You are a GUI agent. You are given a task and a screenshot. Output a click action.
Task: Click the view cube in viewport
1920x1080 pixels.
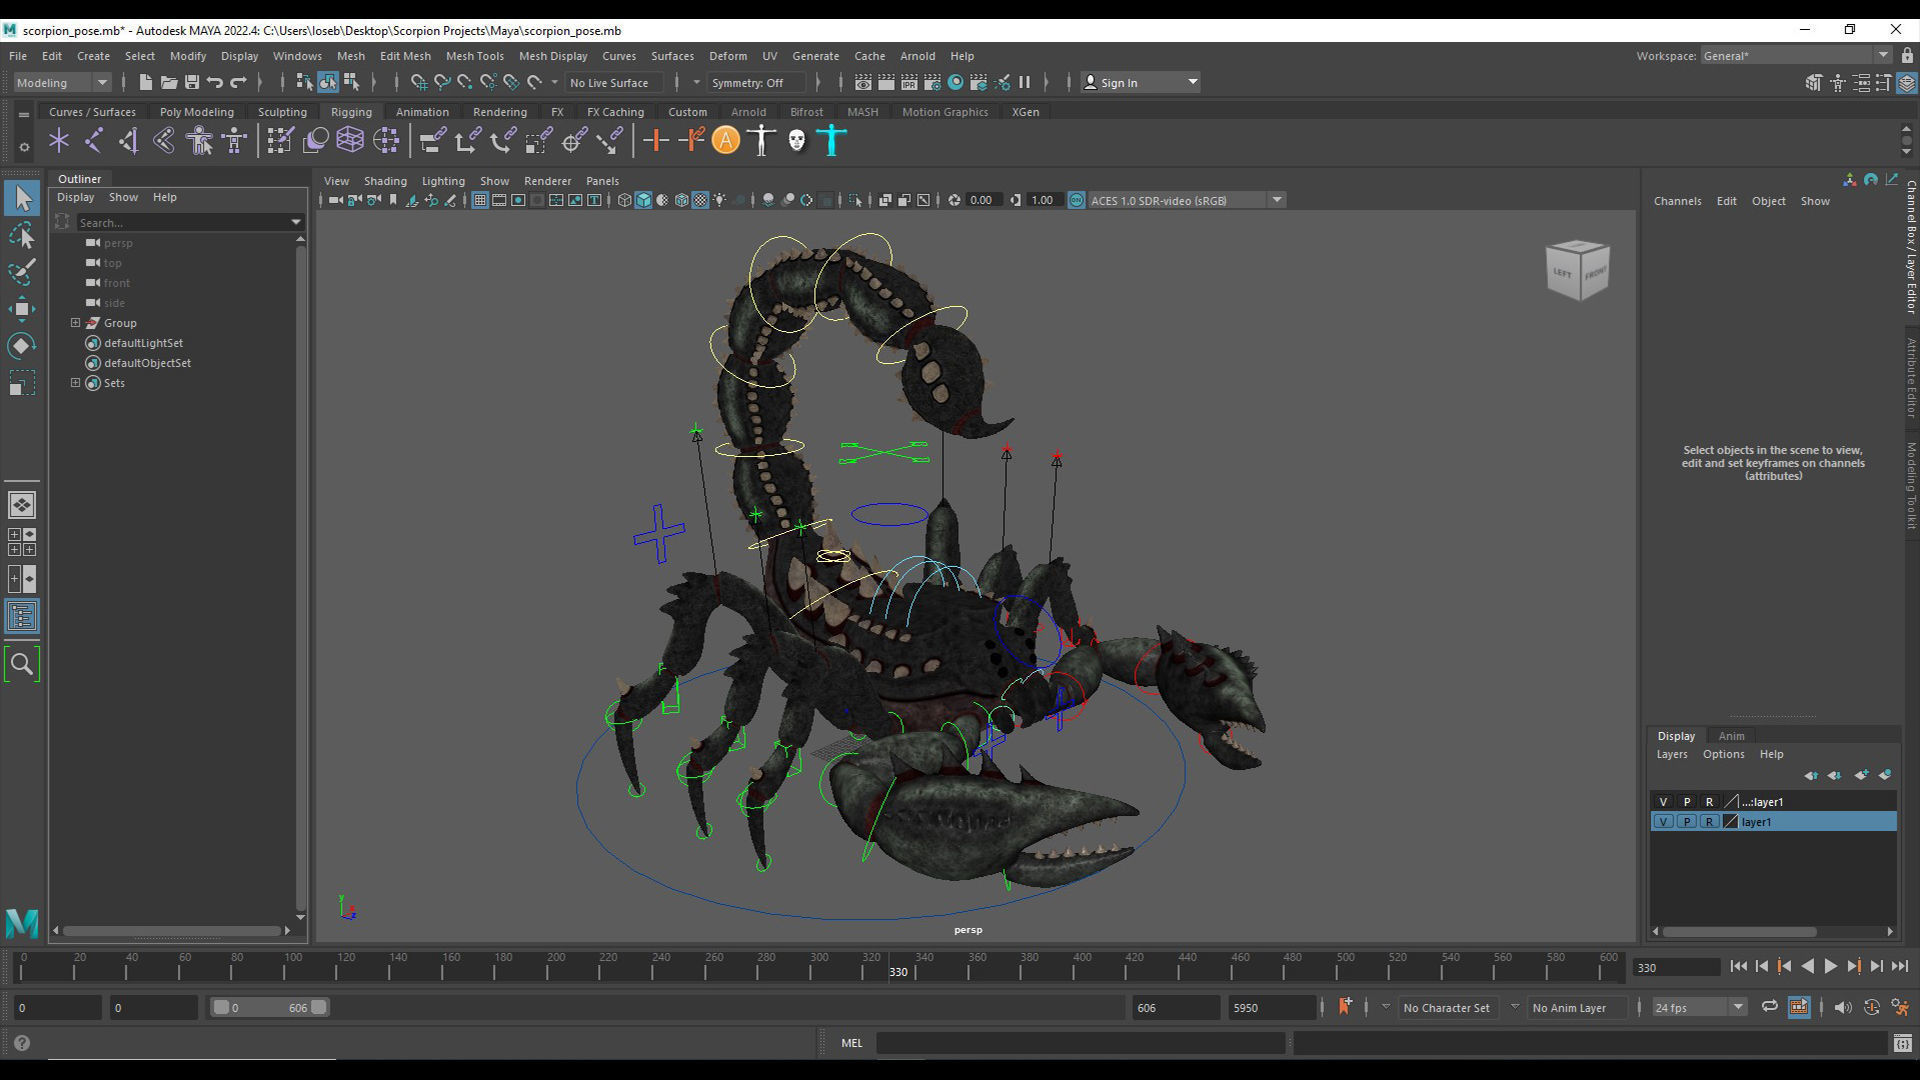[x=1577, y=270]
